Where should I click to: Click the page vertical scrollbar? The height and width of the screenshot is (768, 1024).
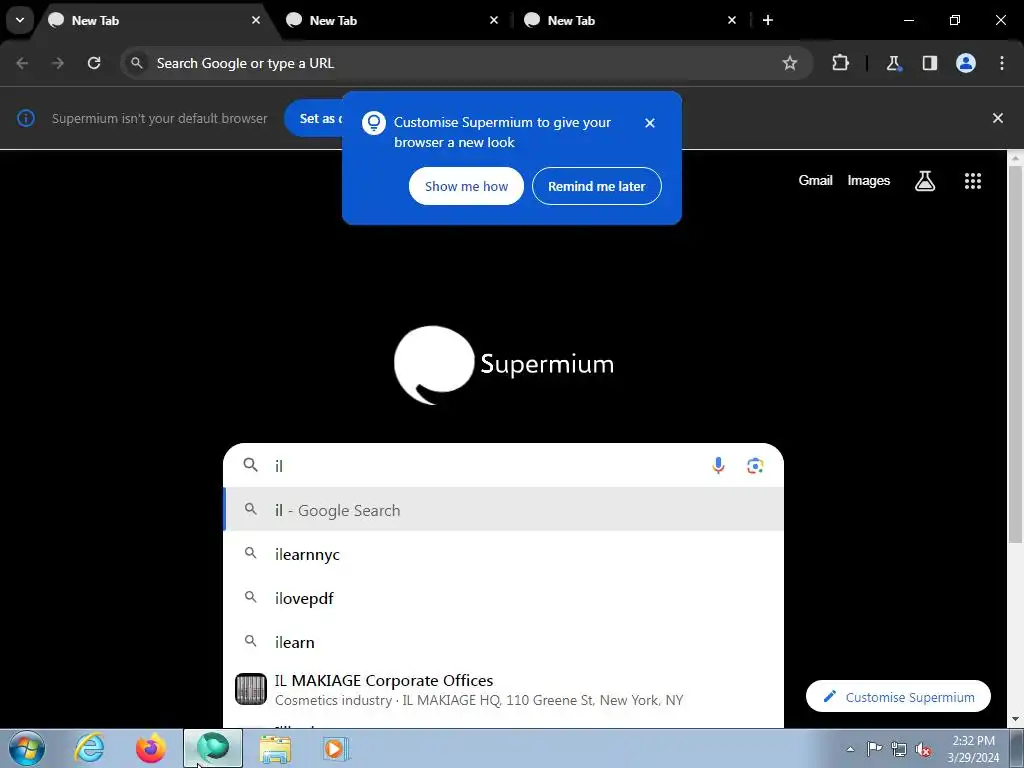1015,353
